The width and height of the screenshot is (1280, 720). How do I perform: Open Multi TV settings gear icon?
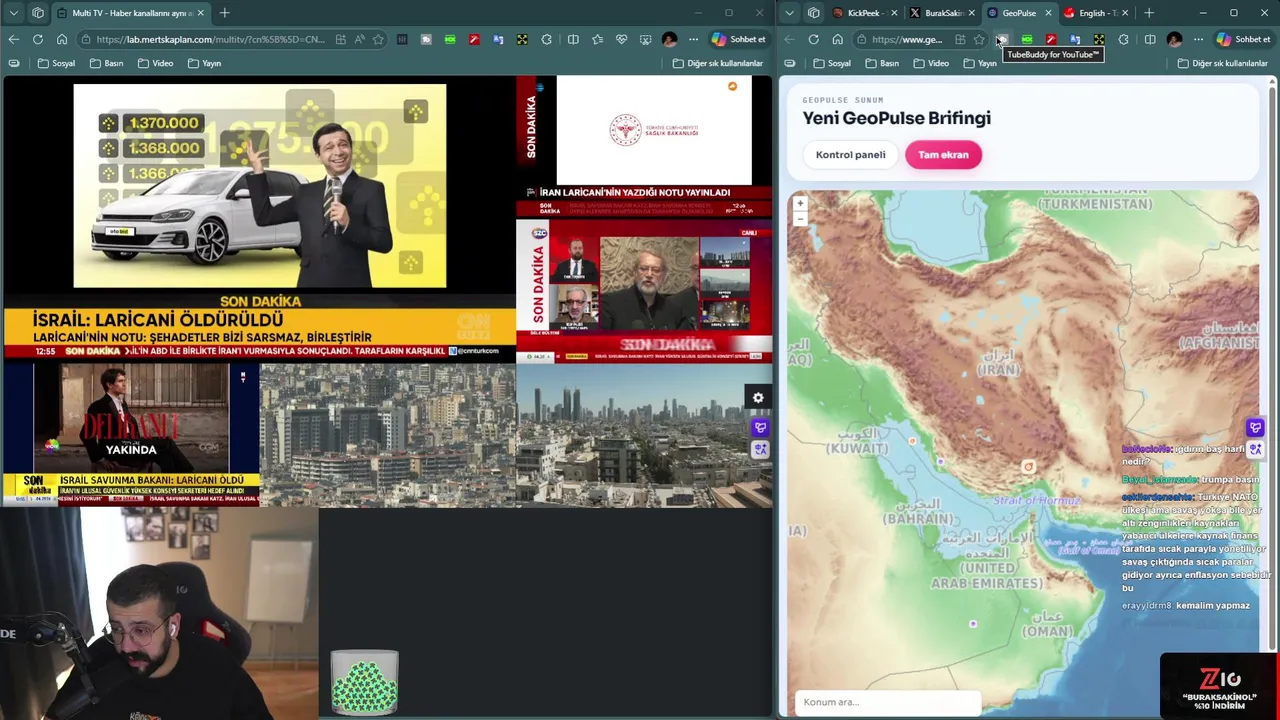click(758, 398)
